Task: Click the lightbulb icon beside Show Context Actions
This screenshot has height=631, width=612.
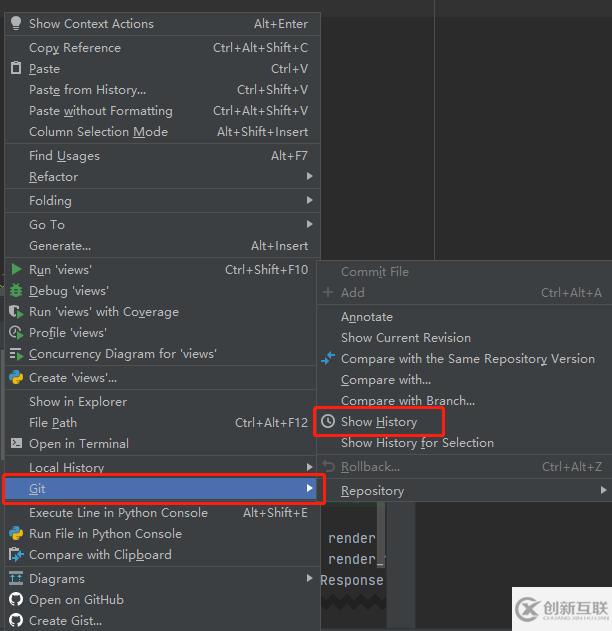Action: pos(16,23)
